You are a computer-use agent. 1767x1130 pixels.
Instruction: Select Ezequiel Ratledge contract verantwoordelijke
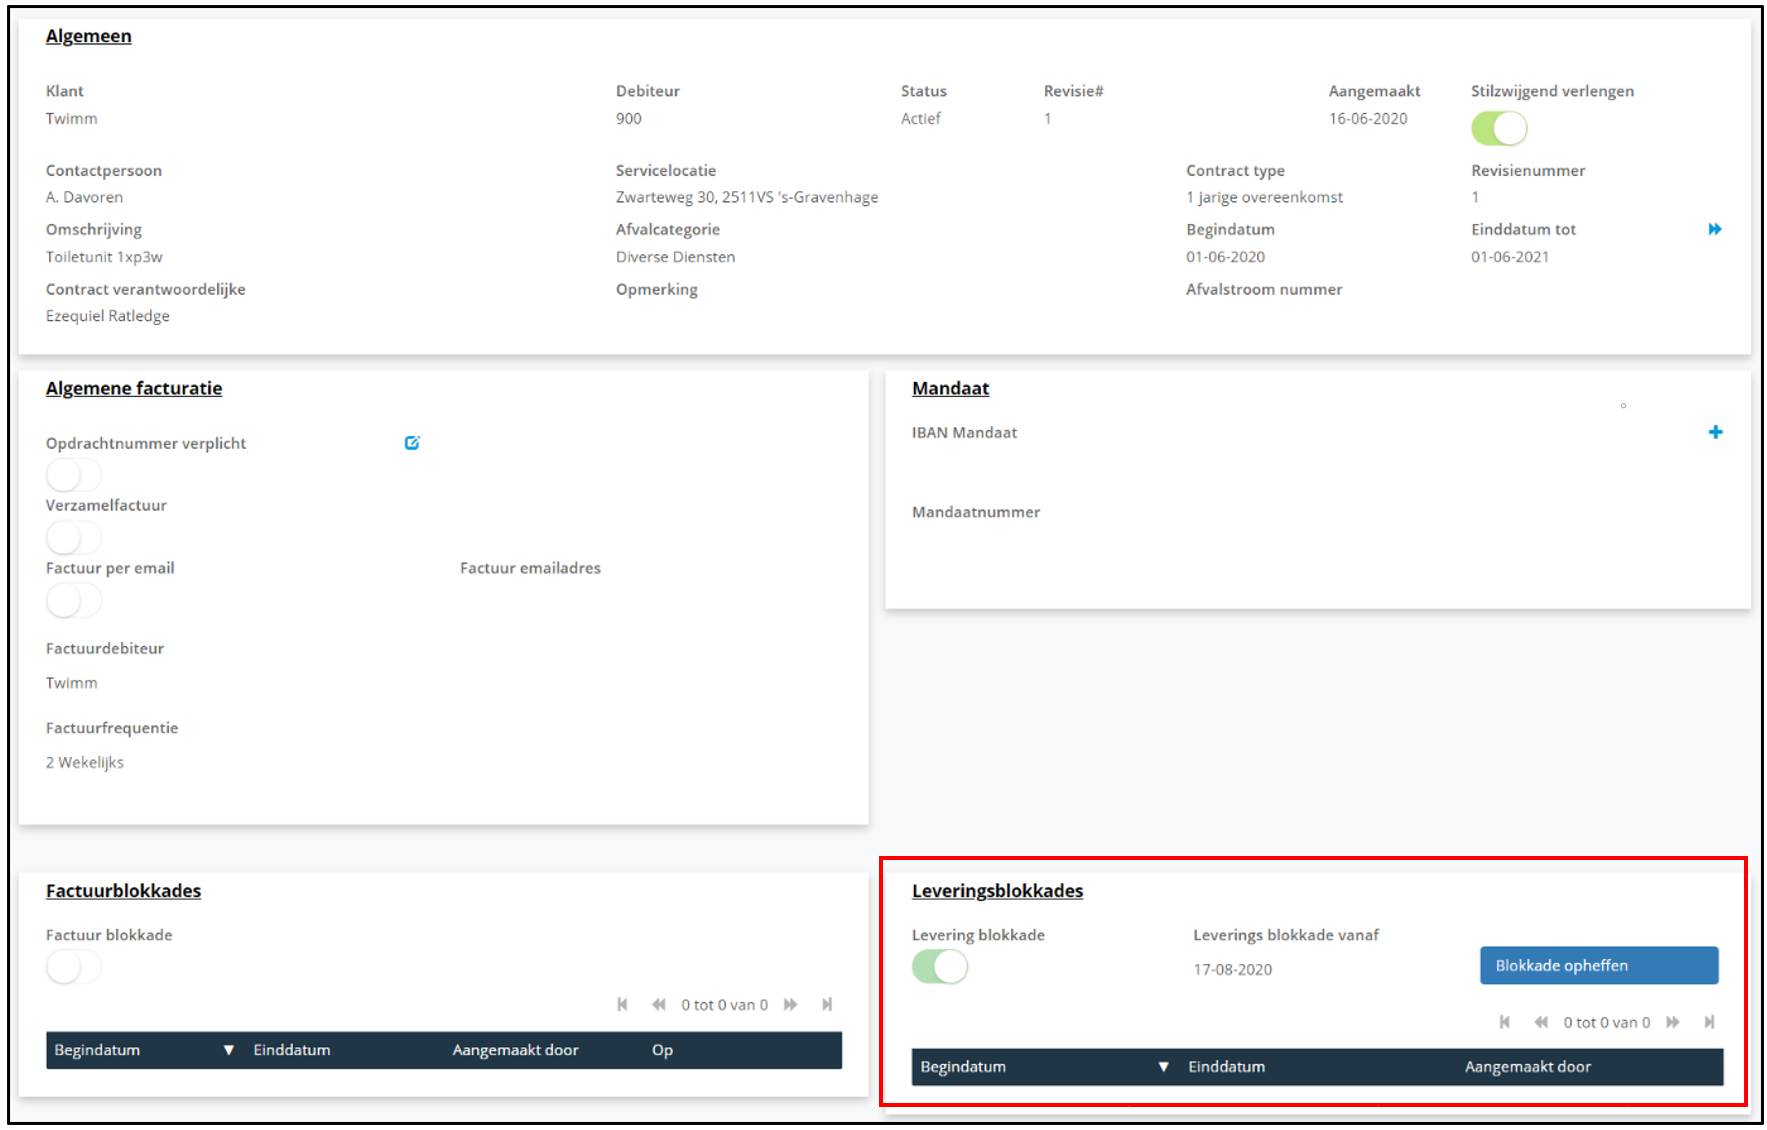click(x=107, y=315)
